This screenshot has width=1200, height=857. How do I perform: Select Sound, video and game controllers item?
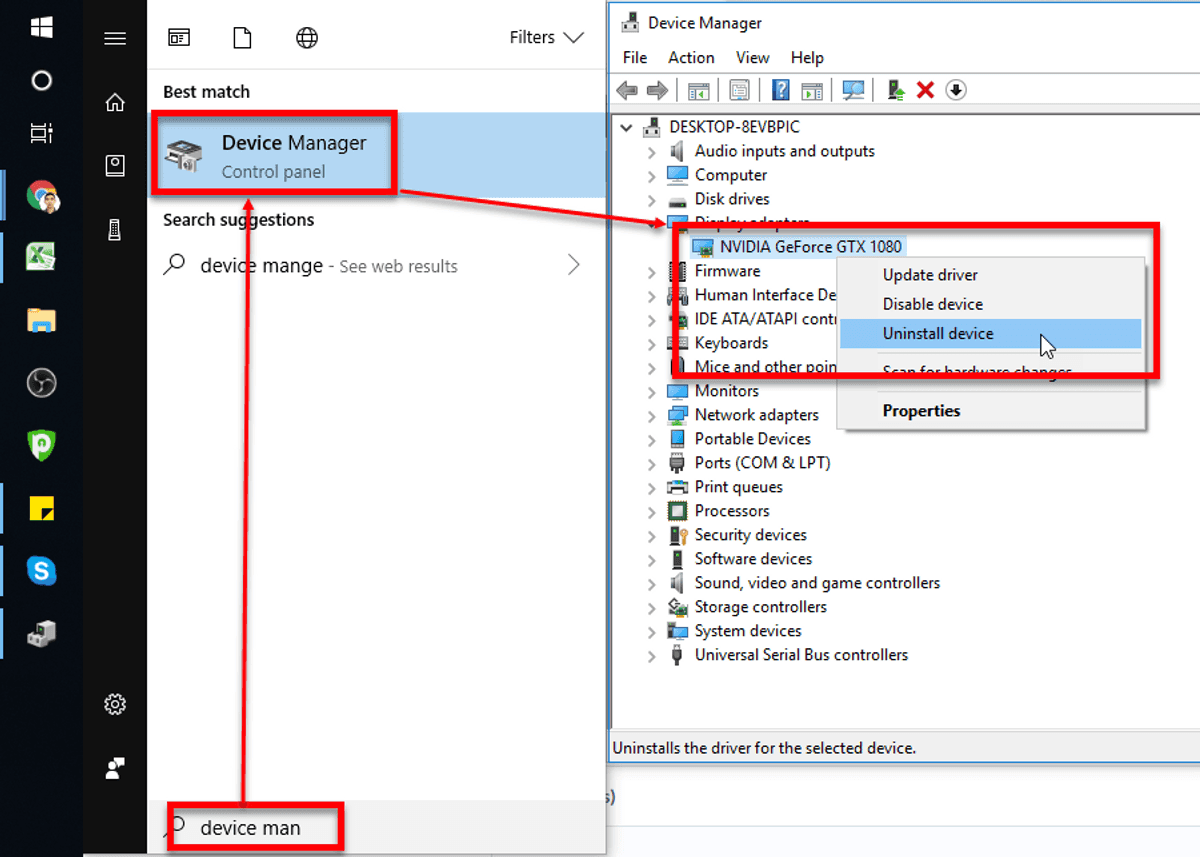tap(817, 583)
